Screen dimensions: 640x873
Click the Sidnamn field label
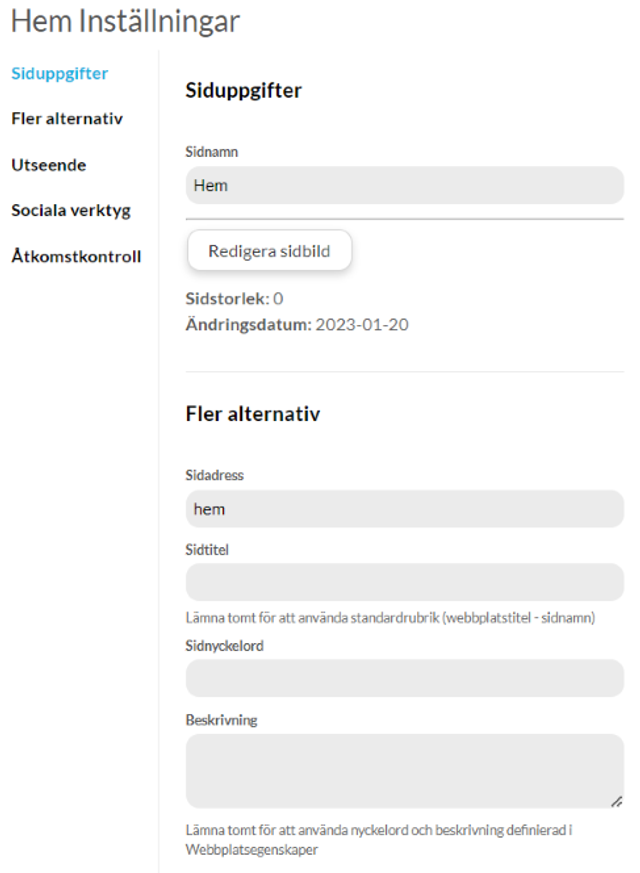(x=211, y=152)
